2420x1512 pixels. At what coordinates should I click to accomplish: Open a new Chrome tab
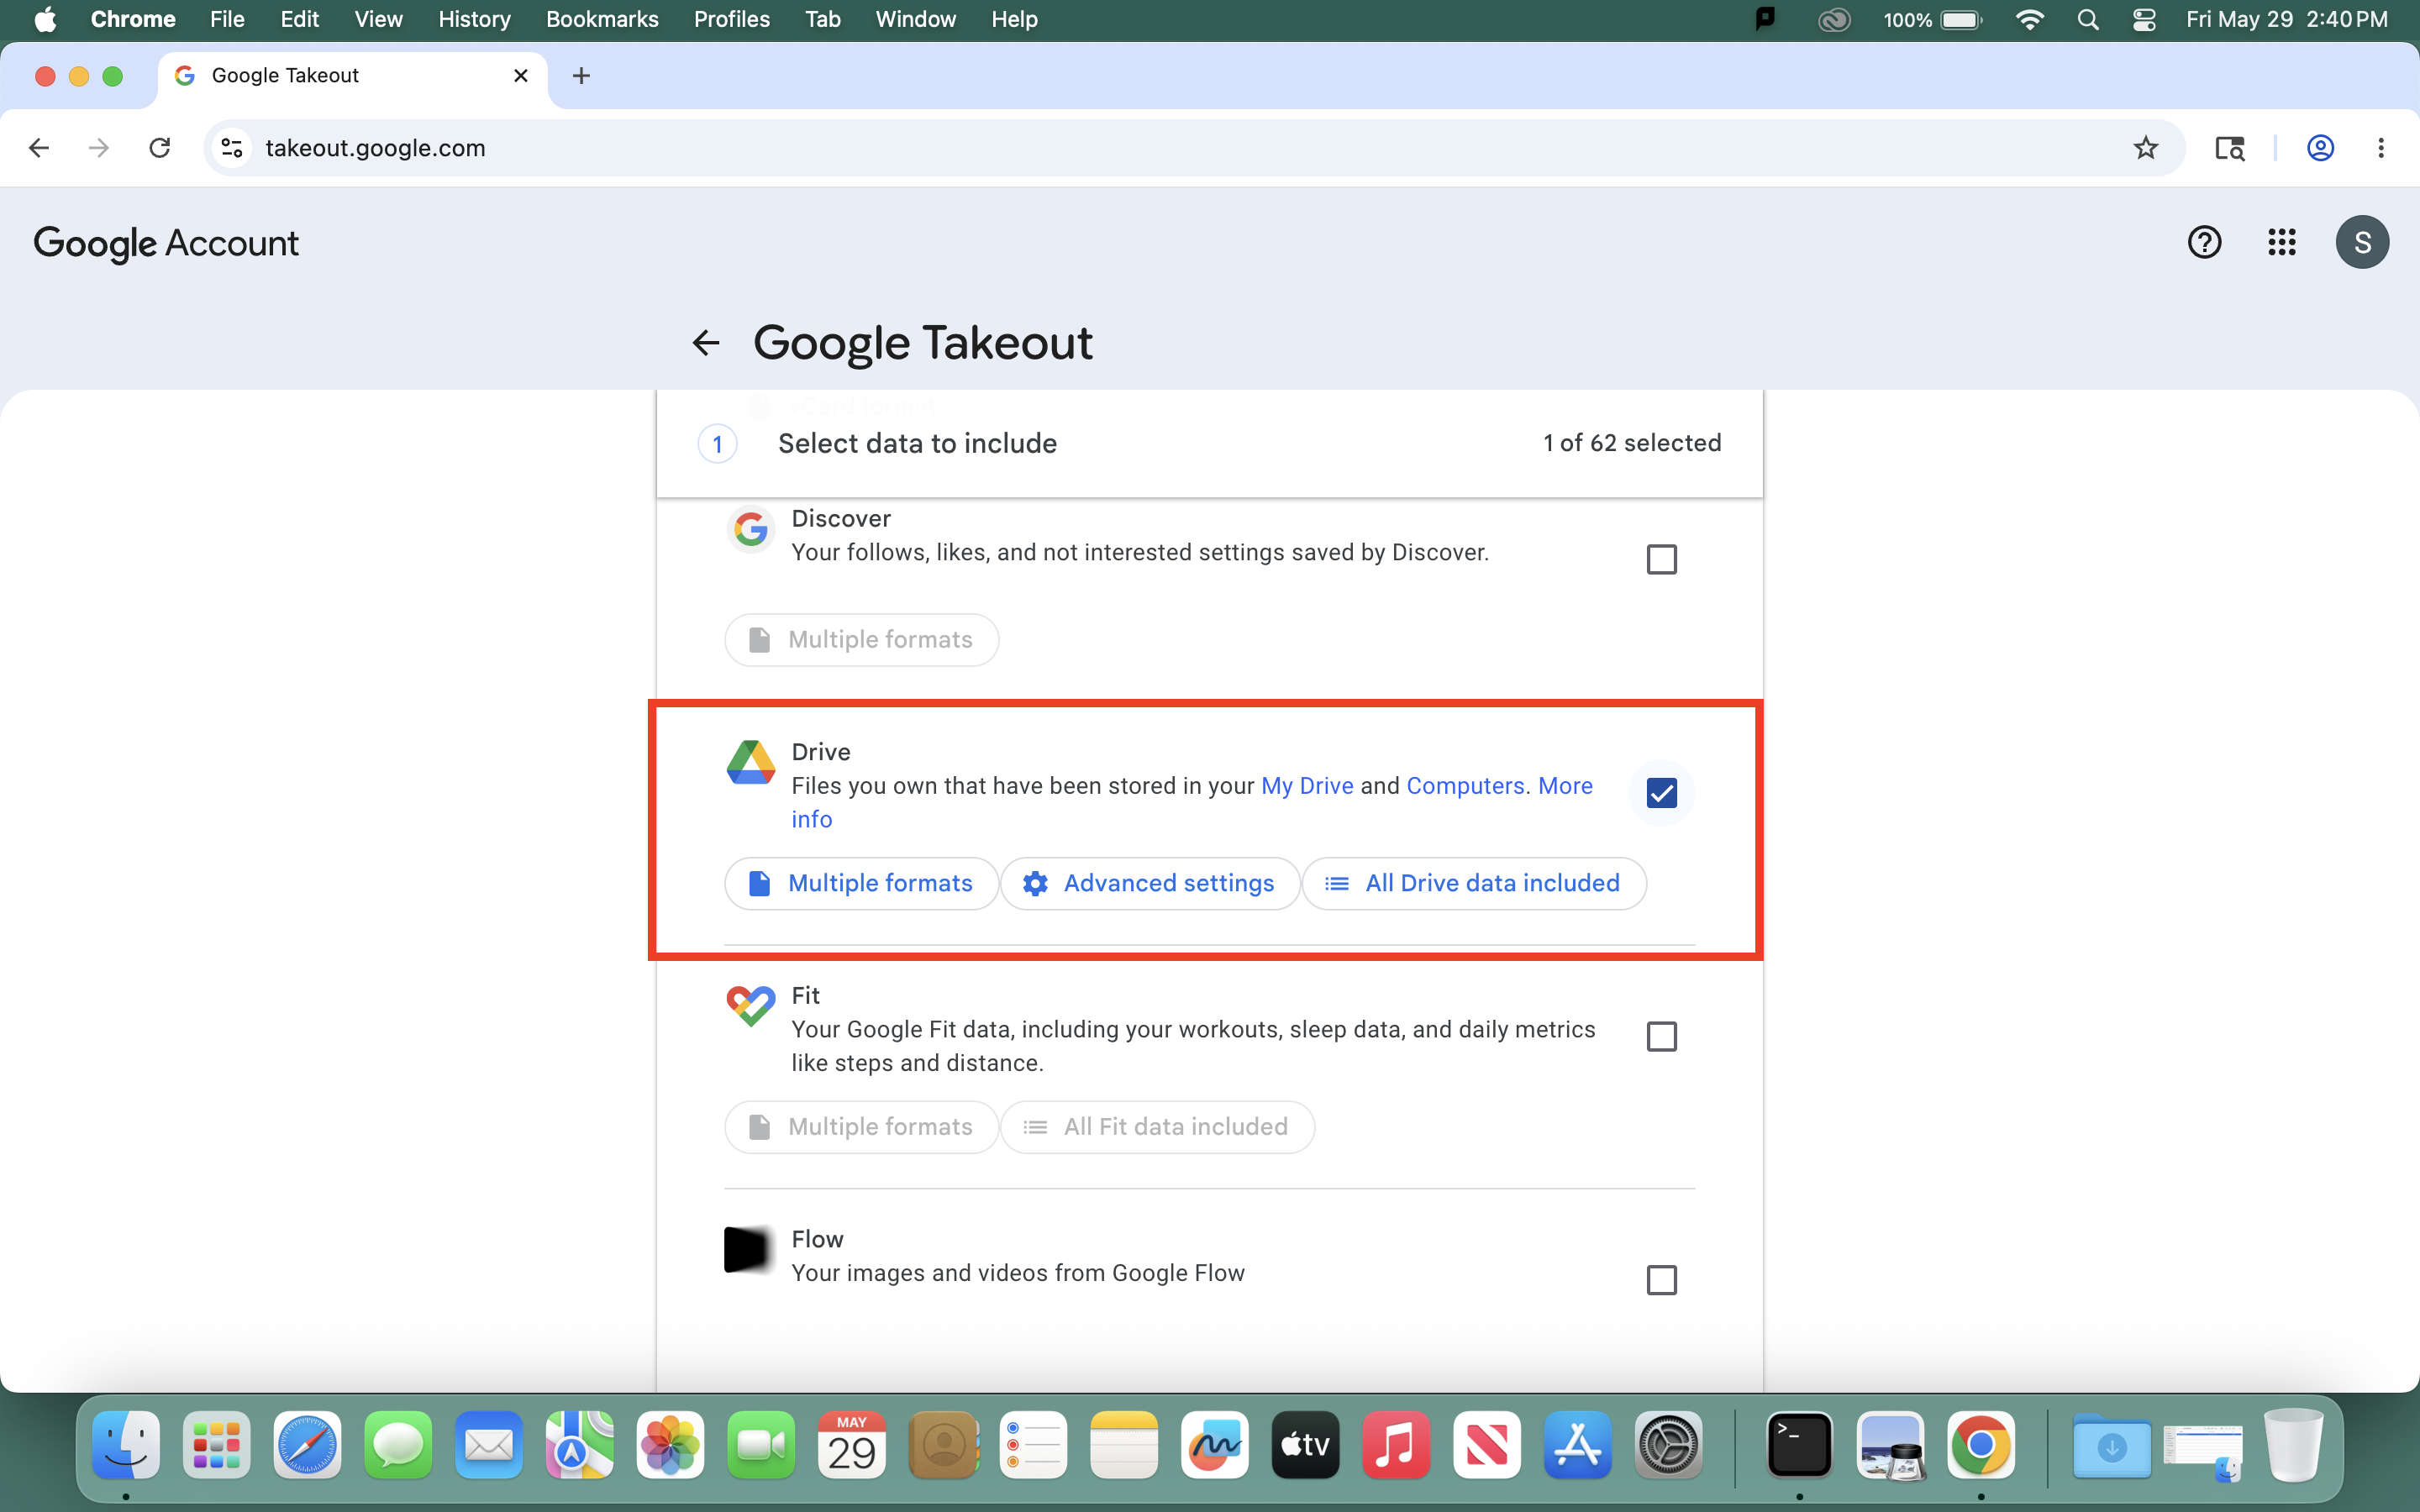click(581, 76)
